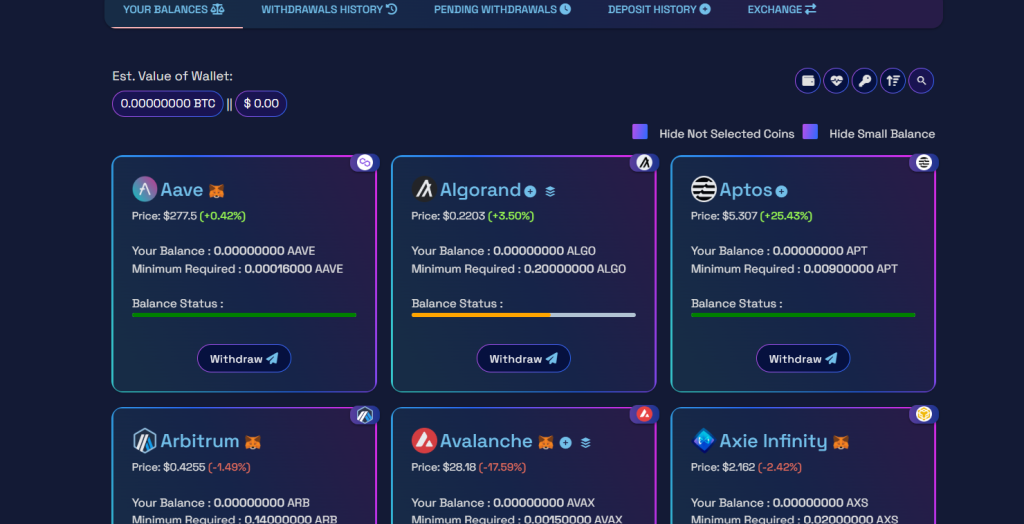This screenshot has width=1024, height=524.
Task: Click the MetaMask fox next to Aave
Action: point(216,191)
